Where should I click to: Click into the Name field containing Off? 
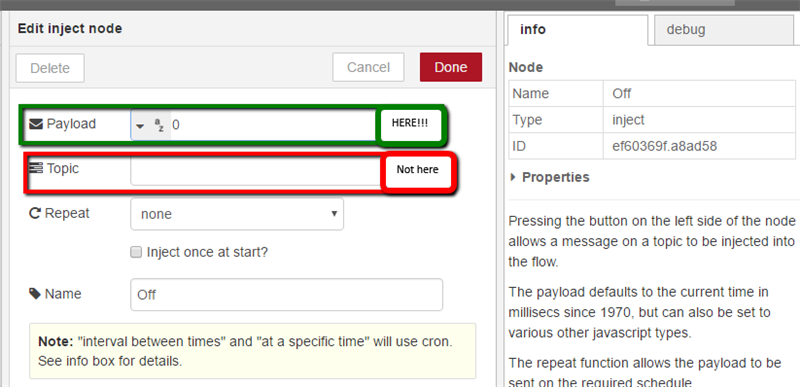click(286, 294)
